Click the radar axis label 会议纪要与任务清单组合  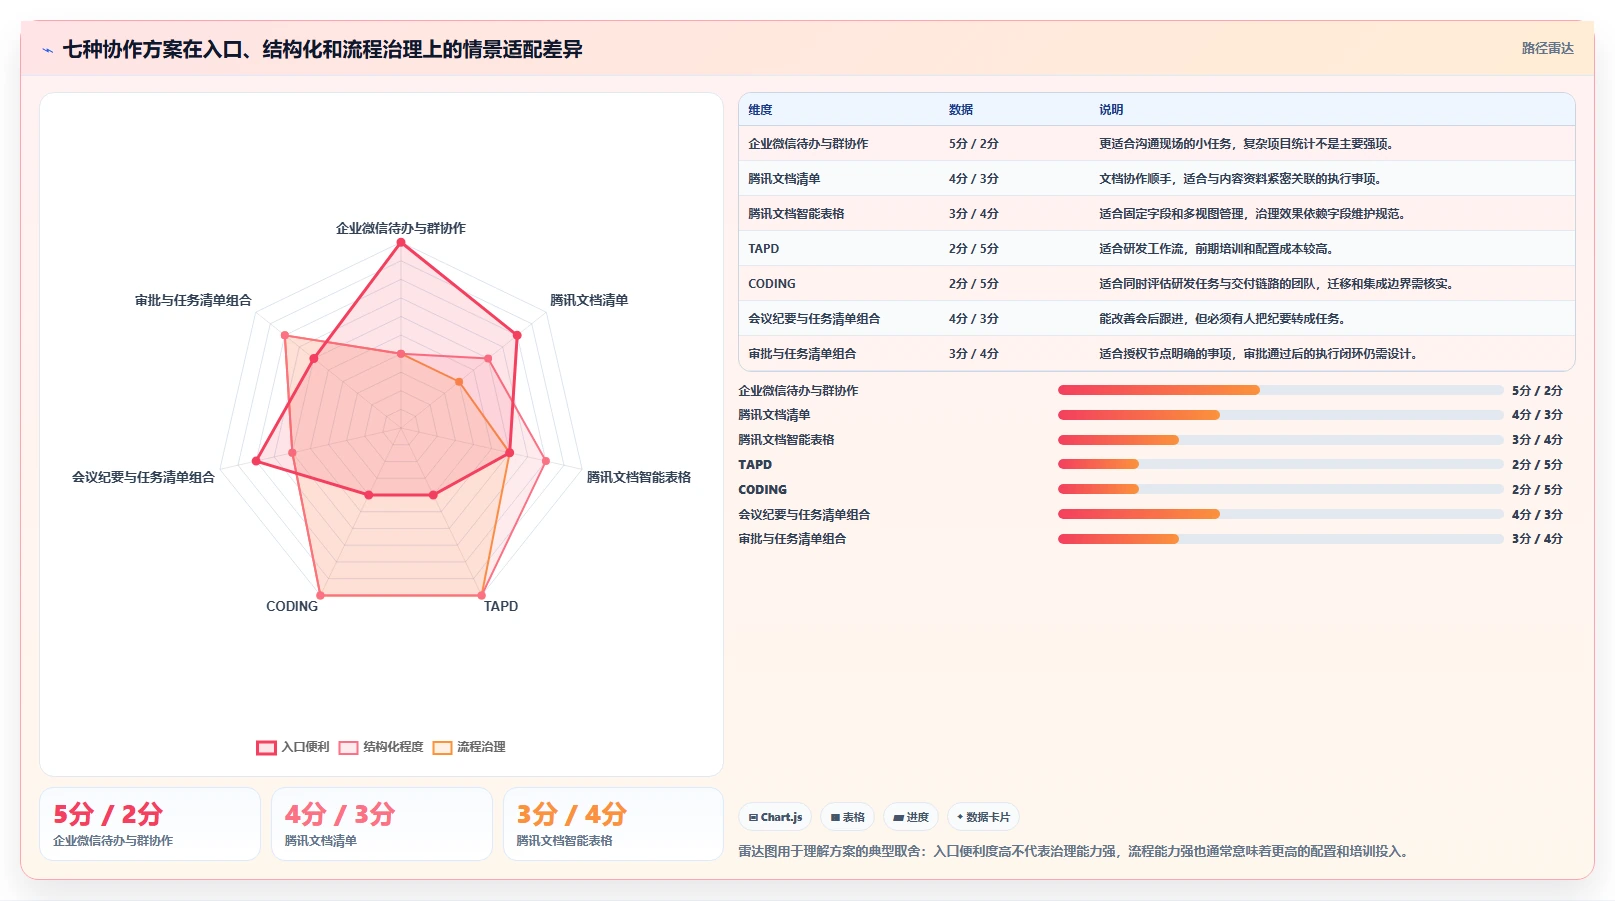tap(143, 477)
